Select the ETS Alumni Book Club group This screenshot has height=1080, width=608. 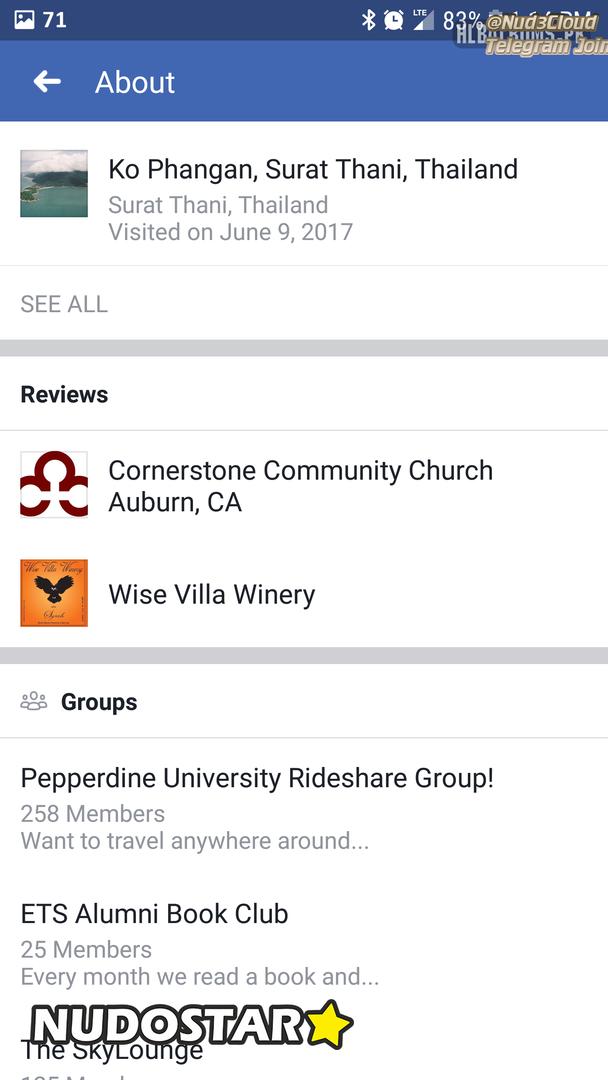pyautogui.click(x=154, y=914)
